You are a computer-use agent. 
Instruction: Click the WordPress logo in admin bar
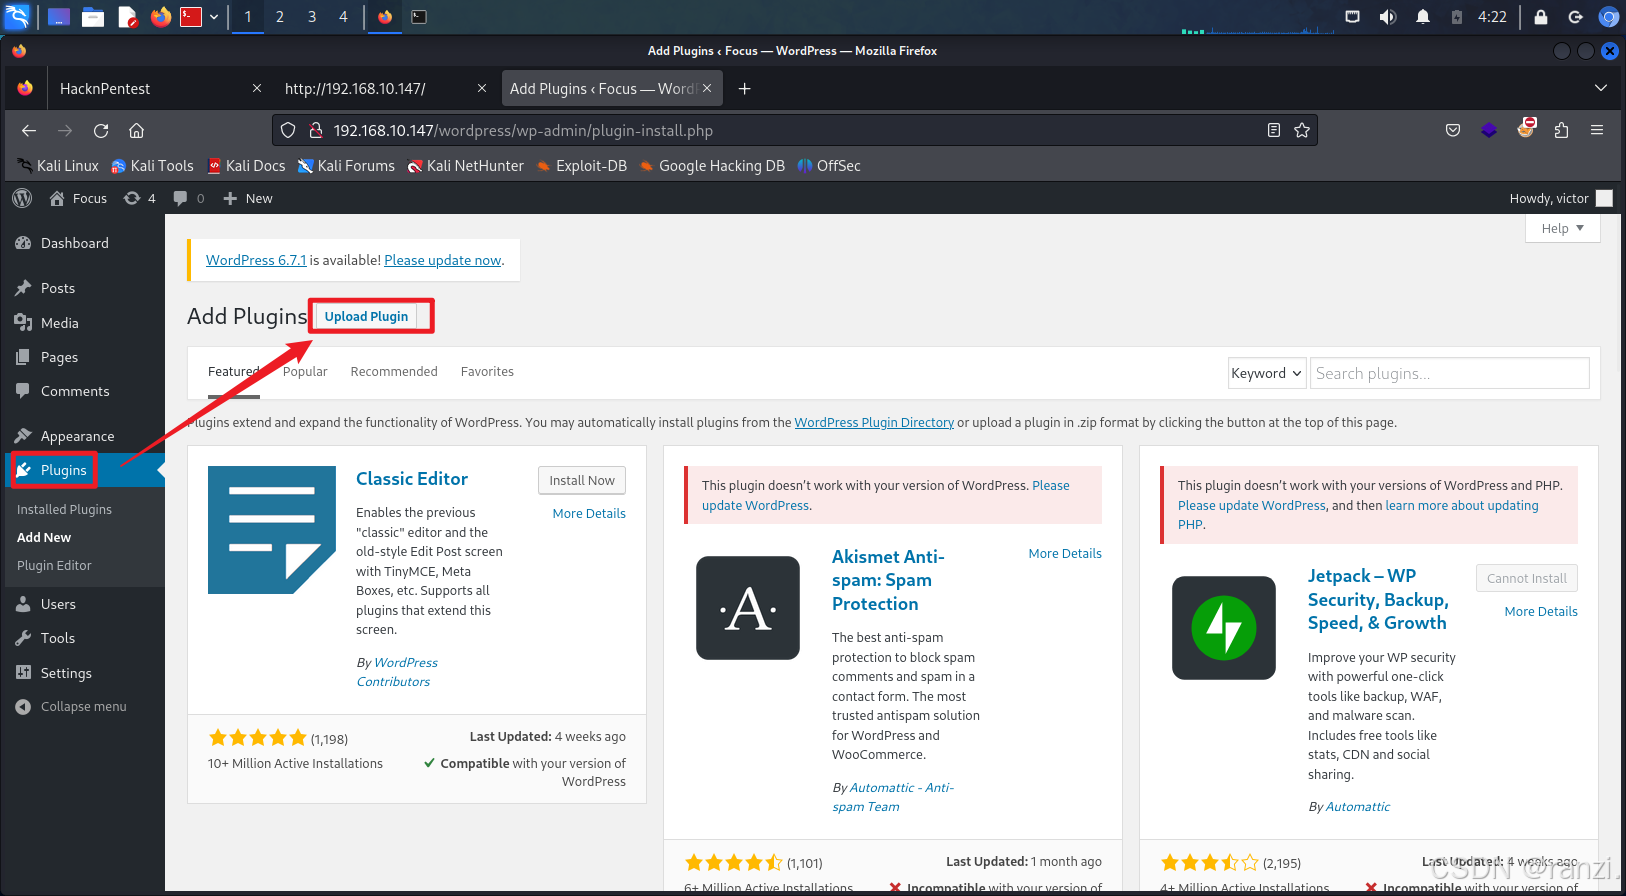[22, 198]
